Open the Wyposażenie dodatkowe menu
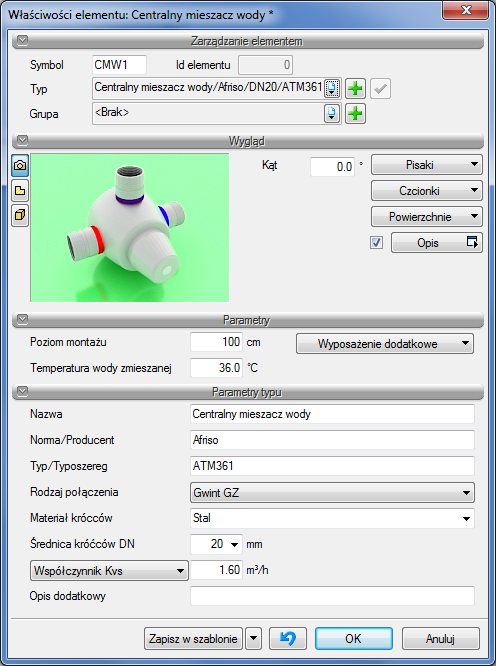This screenshot has height=666, width=496. tap(385, 344)
